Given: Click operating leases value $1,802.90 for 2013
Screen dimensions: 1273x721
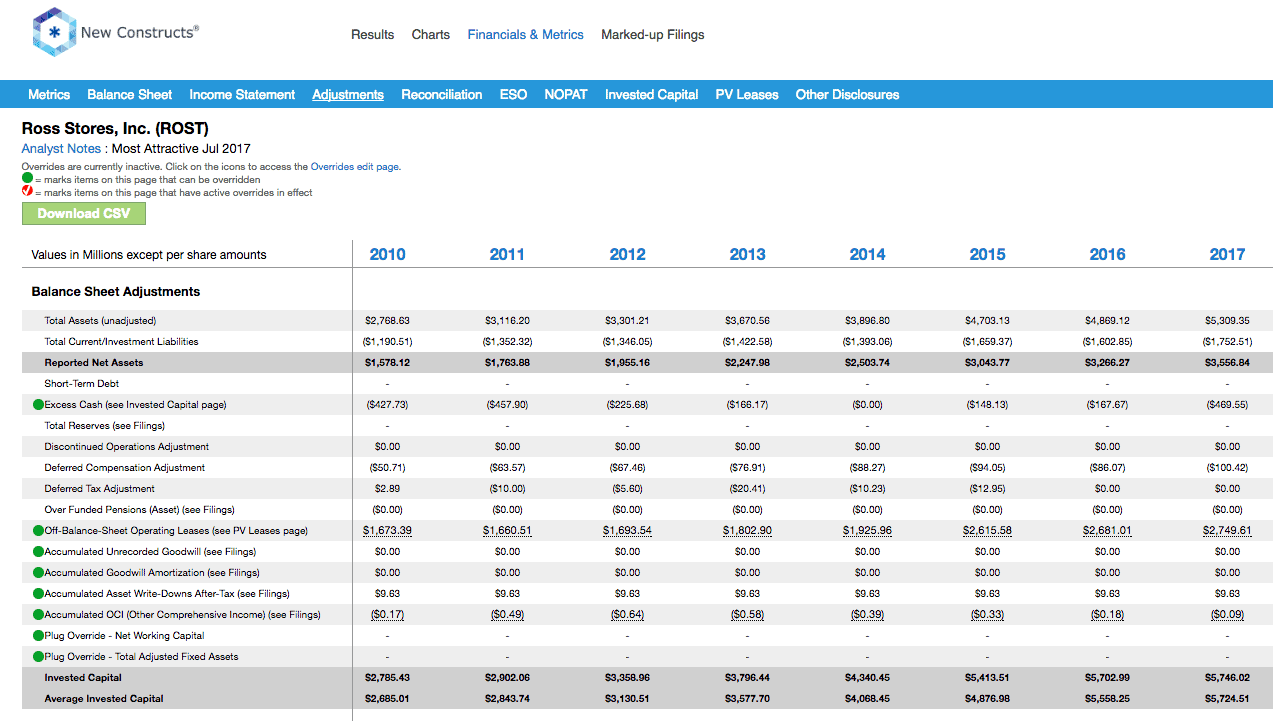Looking at the screenshot, I should click(x=747, y=531).
